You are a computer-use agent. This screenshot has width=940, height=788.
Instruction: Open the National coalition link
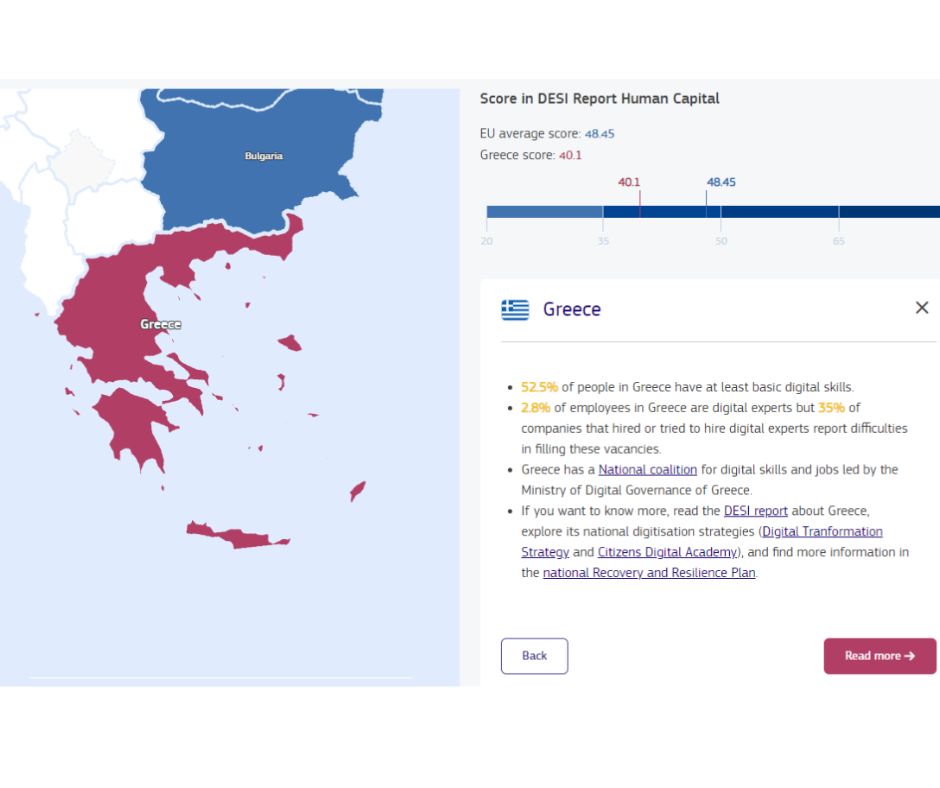click(647, 469)
